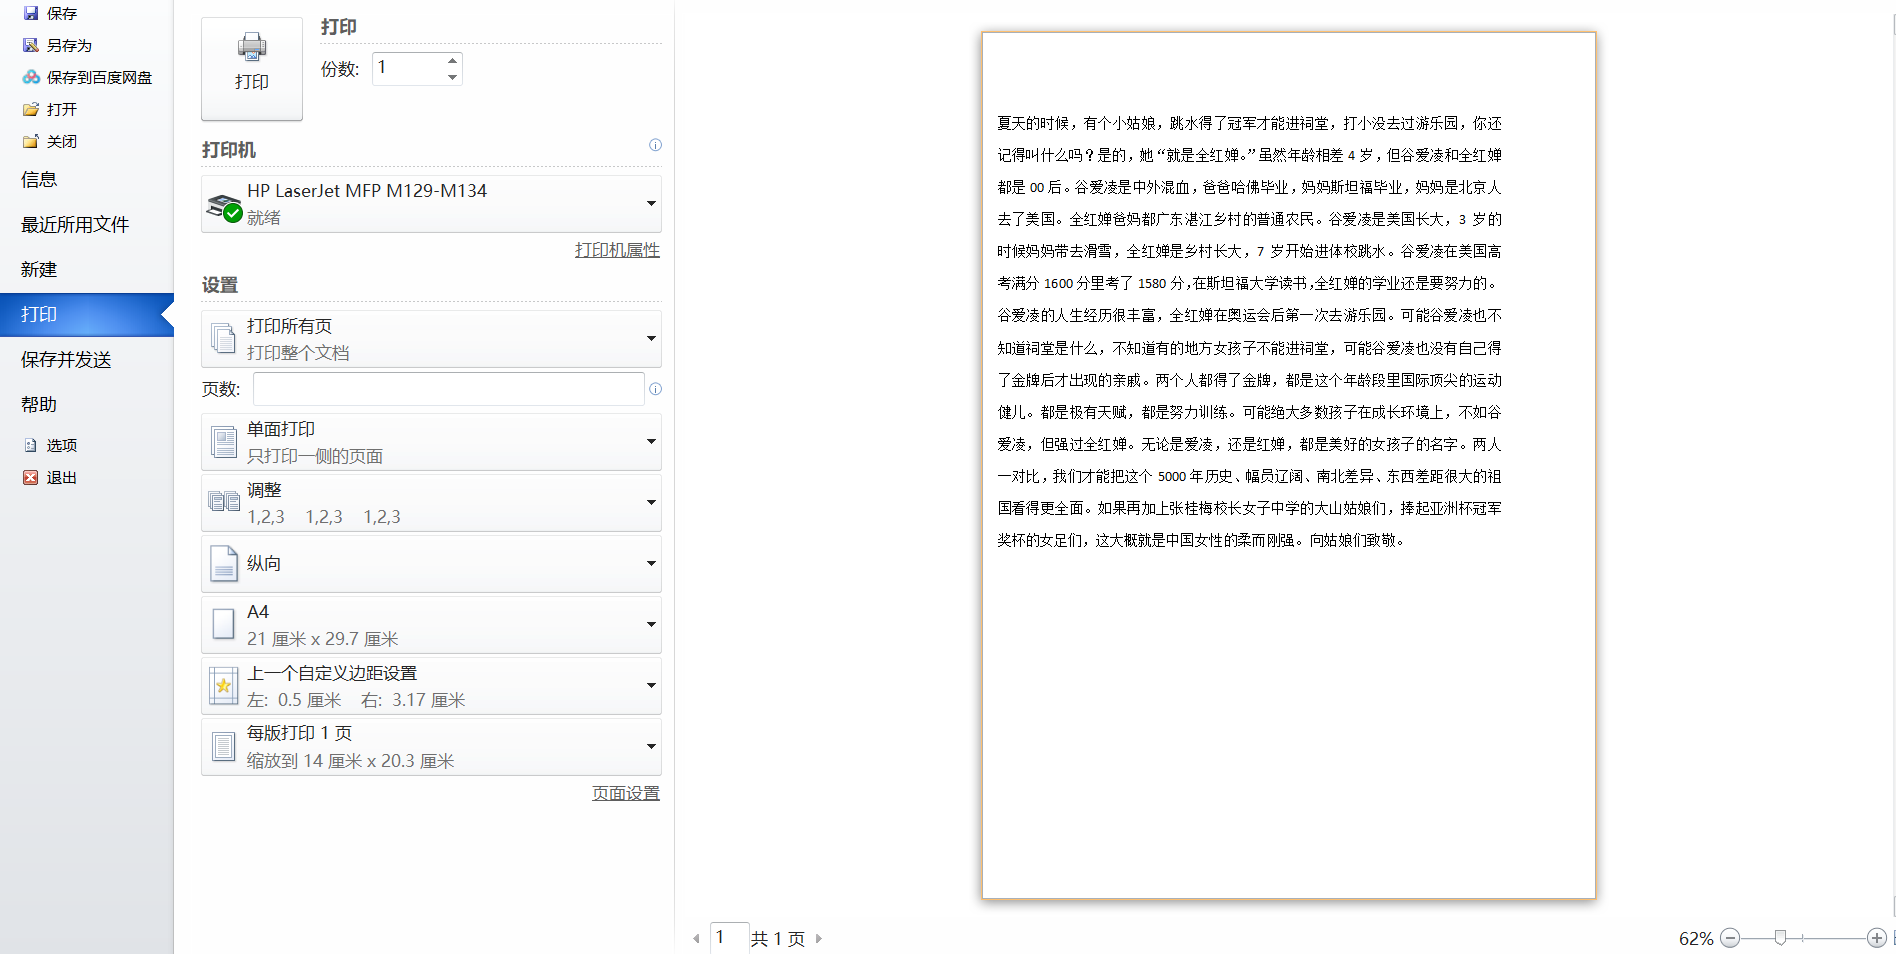
Task: Expand the 单面打印 dropdown
Action: (651, 442)
